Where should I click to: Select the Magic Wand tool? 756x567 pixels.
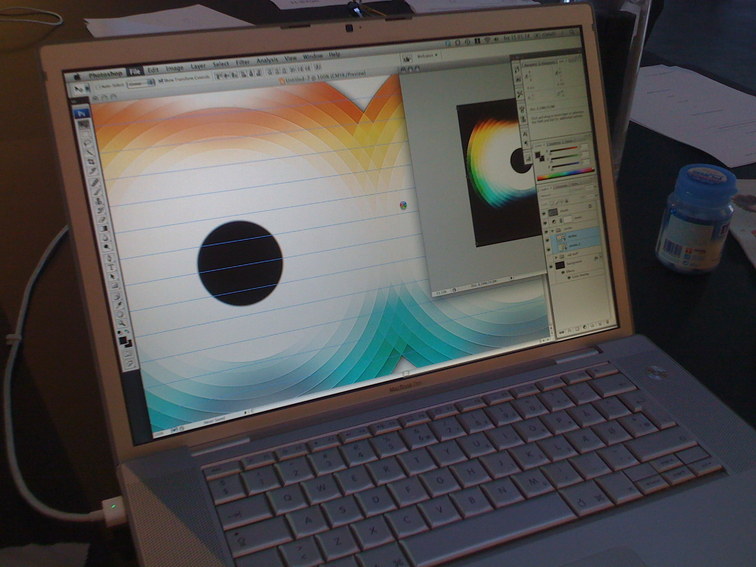click(89, 151)
